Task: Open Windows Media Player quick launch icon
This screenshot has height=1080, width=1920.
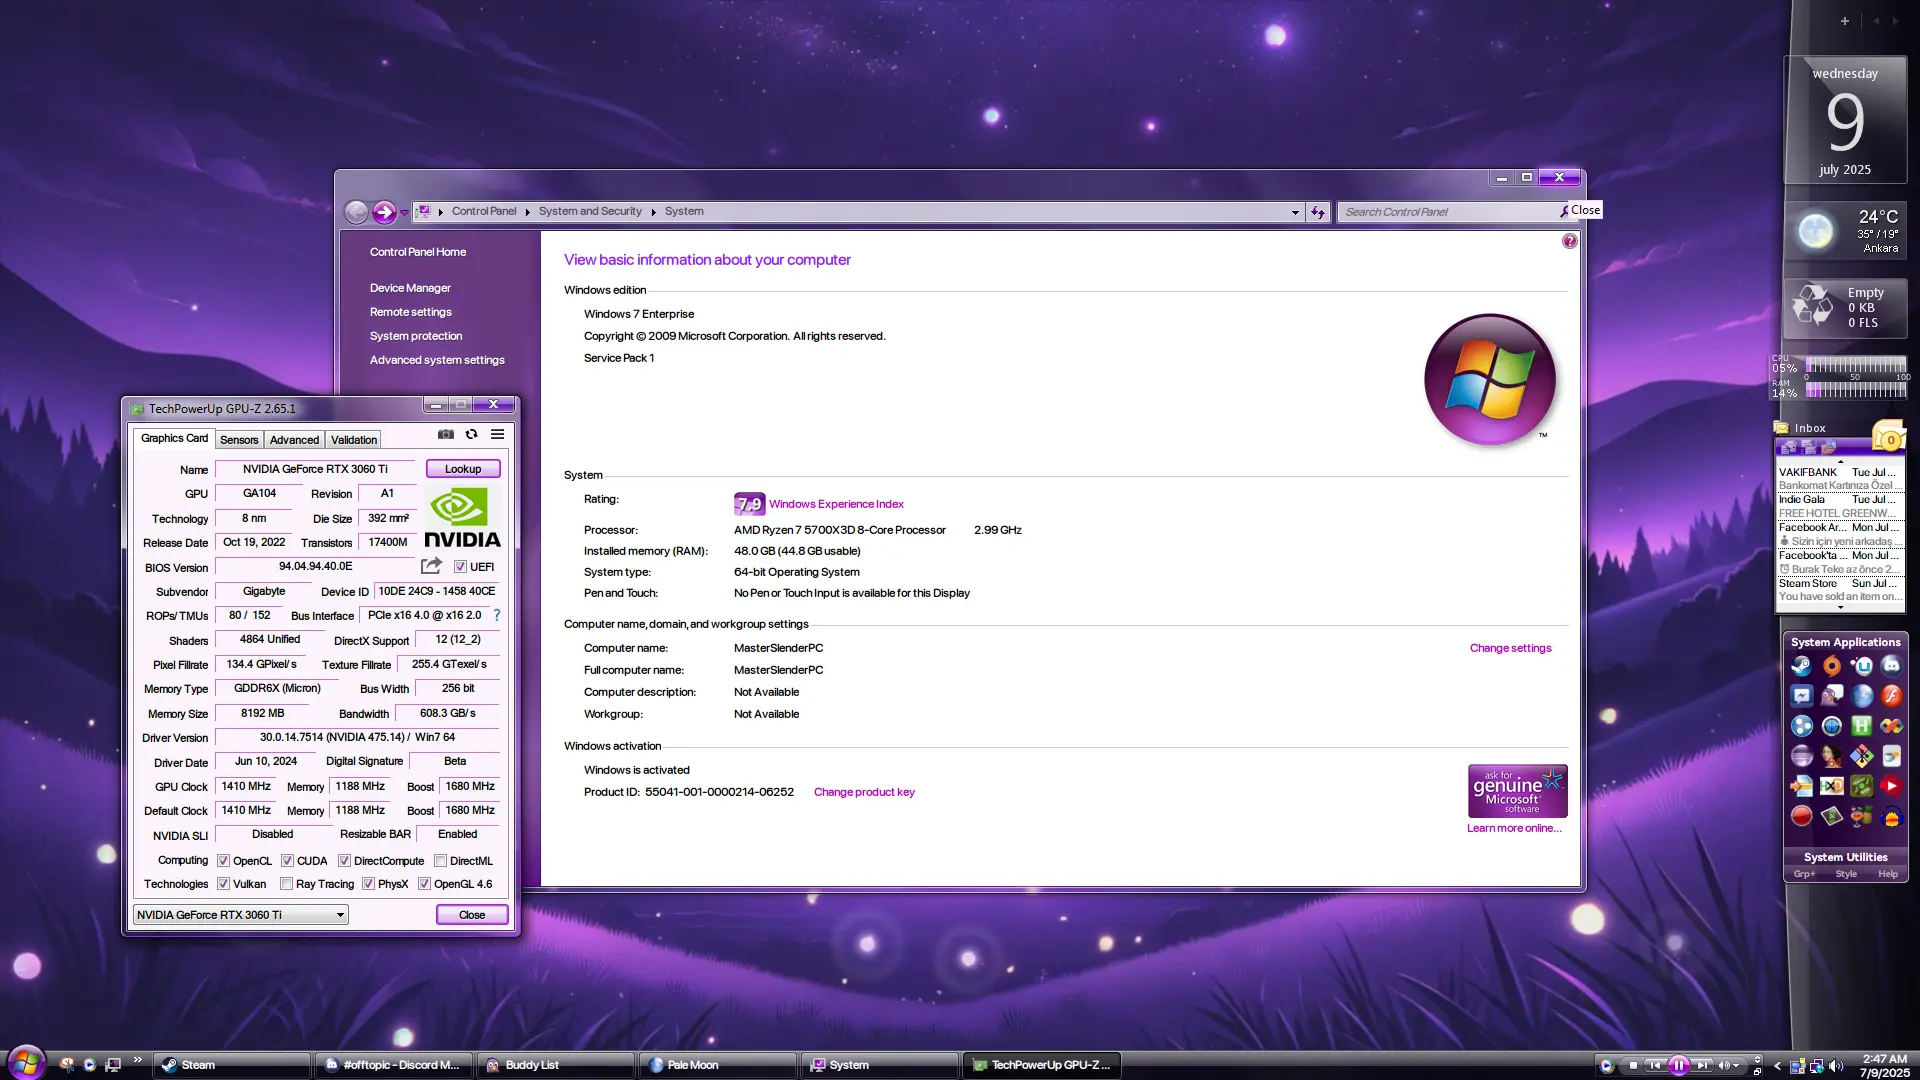Action: (90, 1065)
